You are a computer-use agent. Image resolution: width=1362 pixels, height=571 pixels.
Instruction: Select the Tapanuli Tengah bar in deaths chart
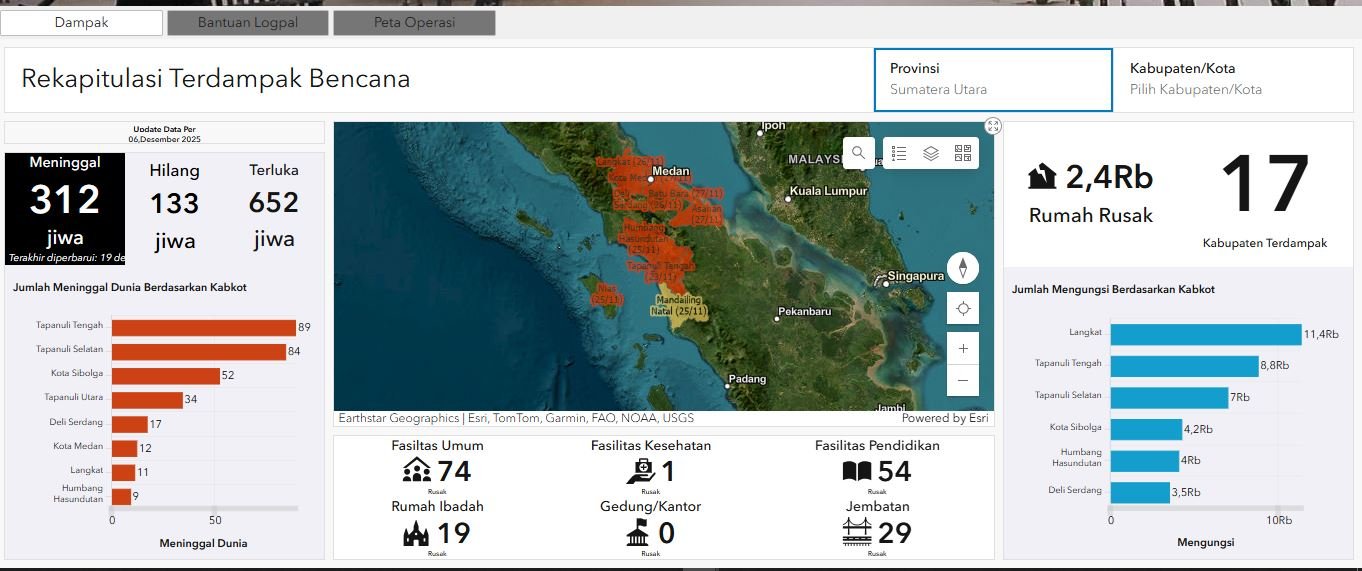coord(203,328)
